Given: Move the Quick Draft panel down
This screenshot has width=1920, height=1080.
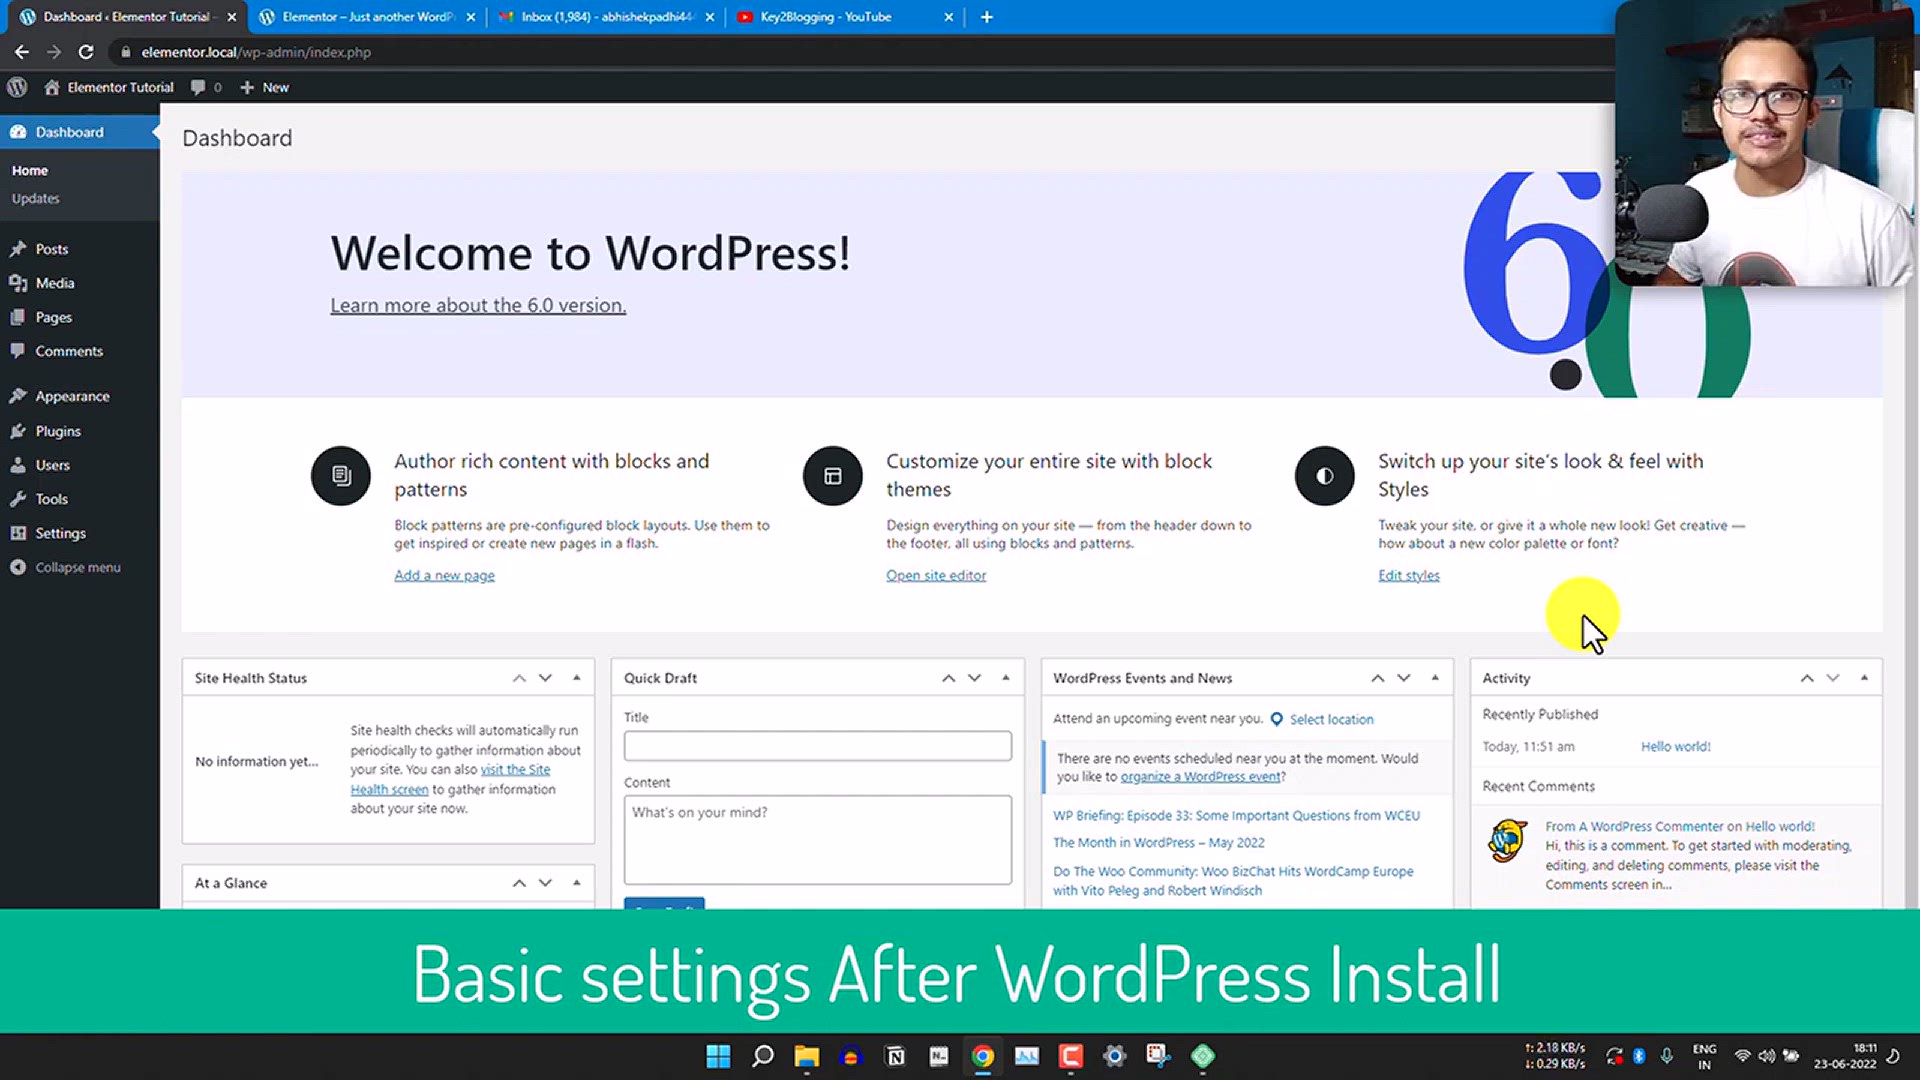Looking at the screenshot, I should pos(974,678).
